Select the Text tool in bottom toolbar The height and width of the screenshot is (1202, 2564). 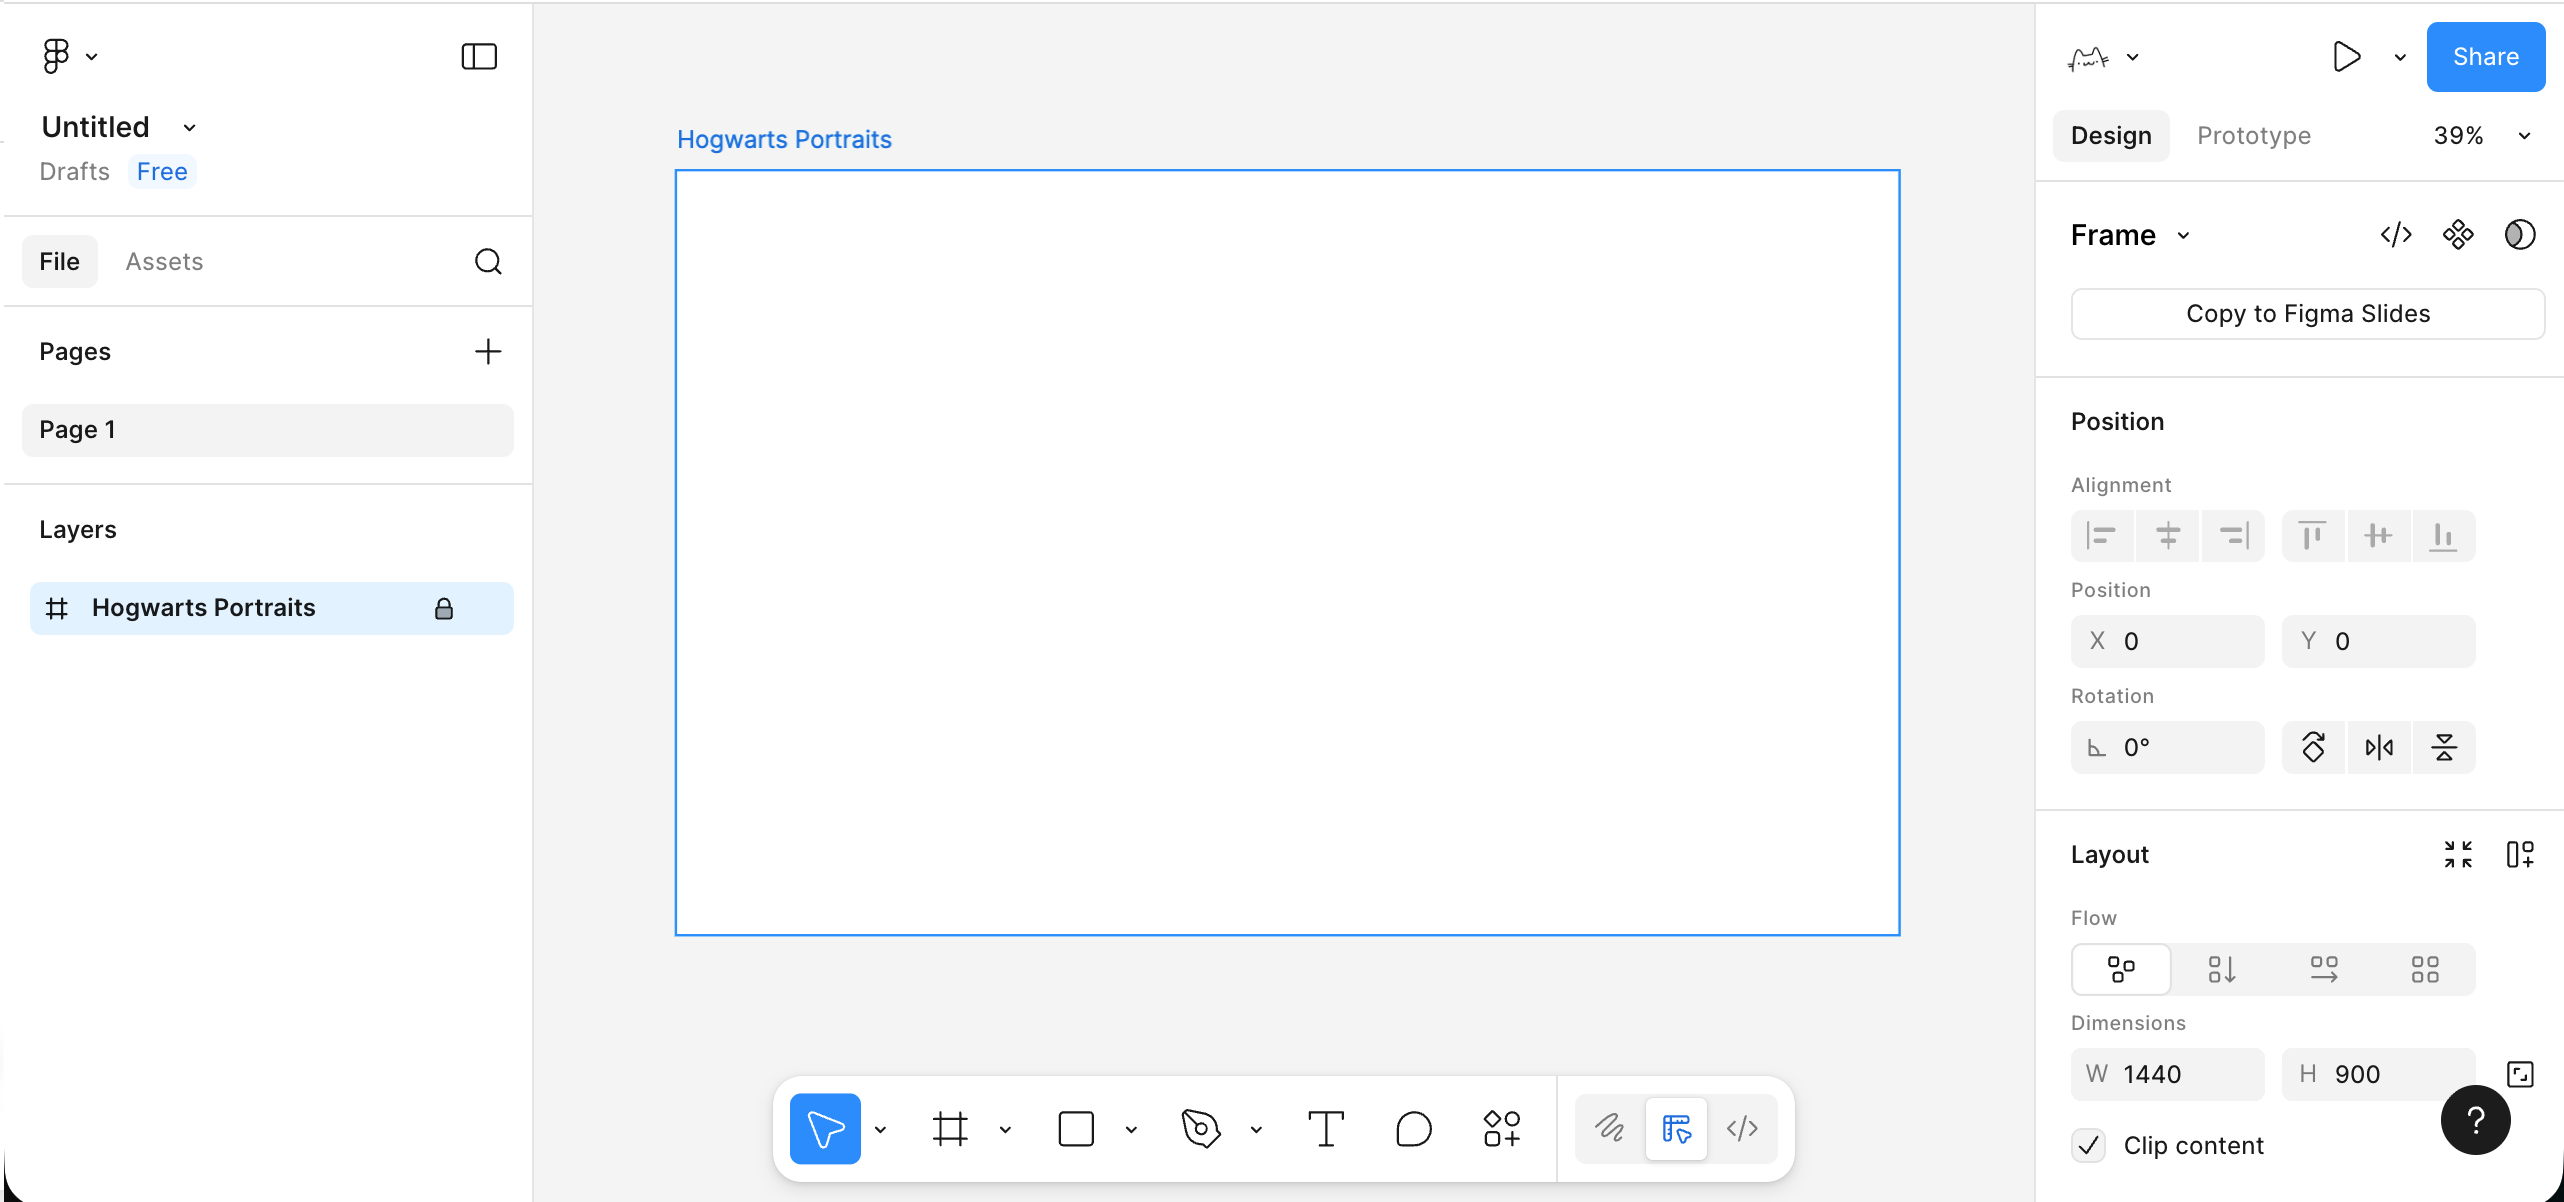coord(1326,1129)
